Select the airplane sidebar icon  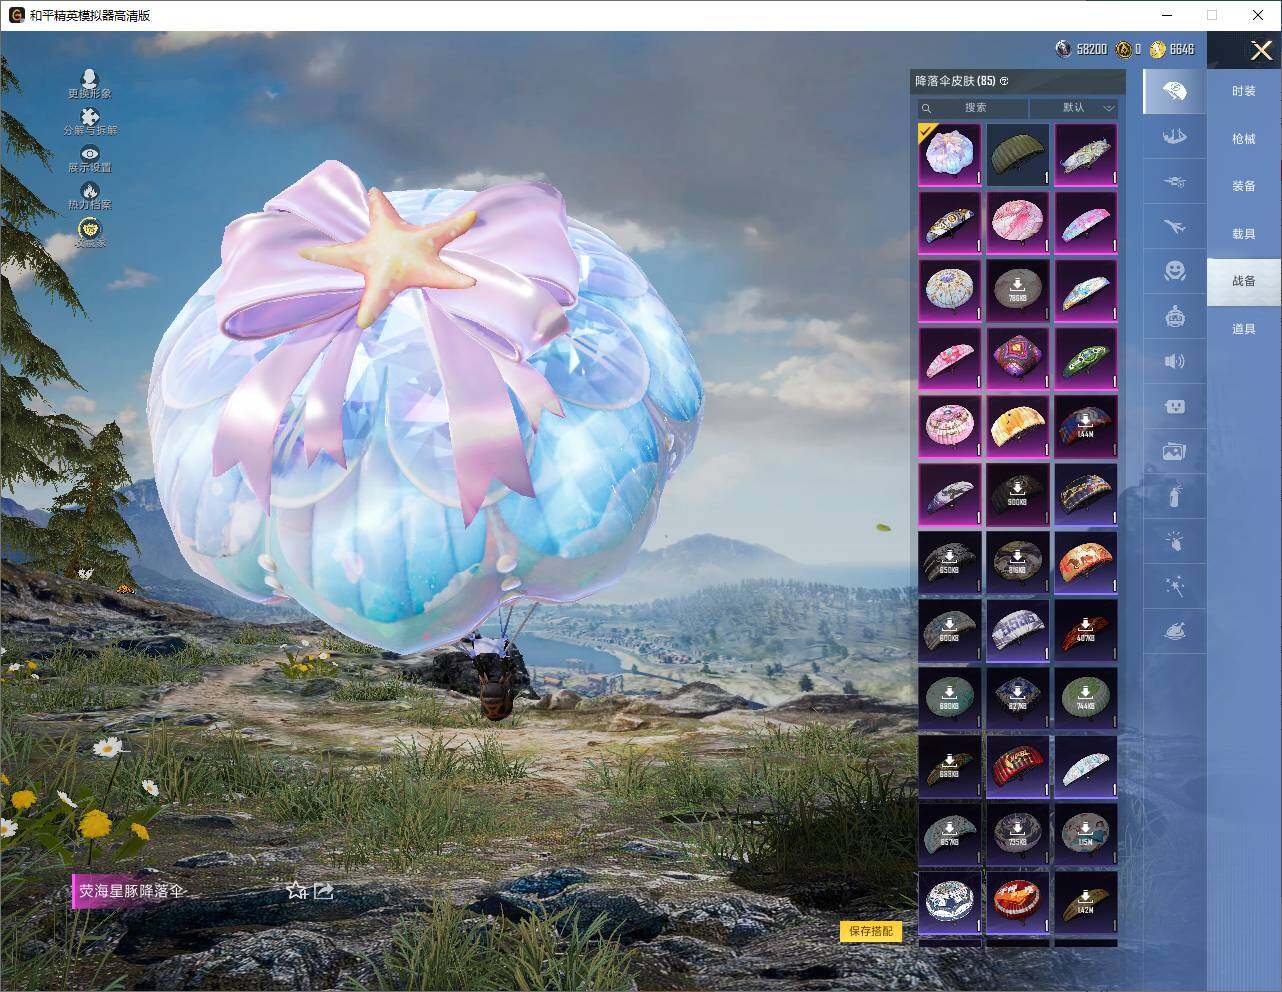click(x=1174, y=227)
